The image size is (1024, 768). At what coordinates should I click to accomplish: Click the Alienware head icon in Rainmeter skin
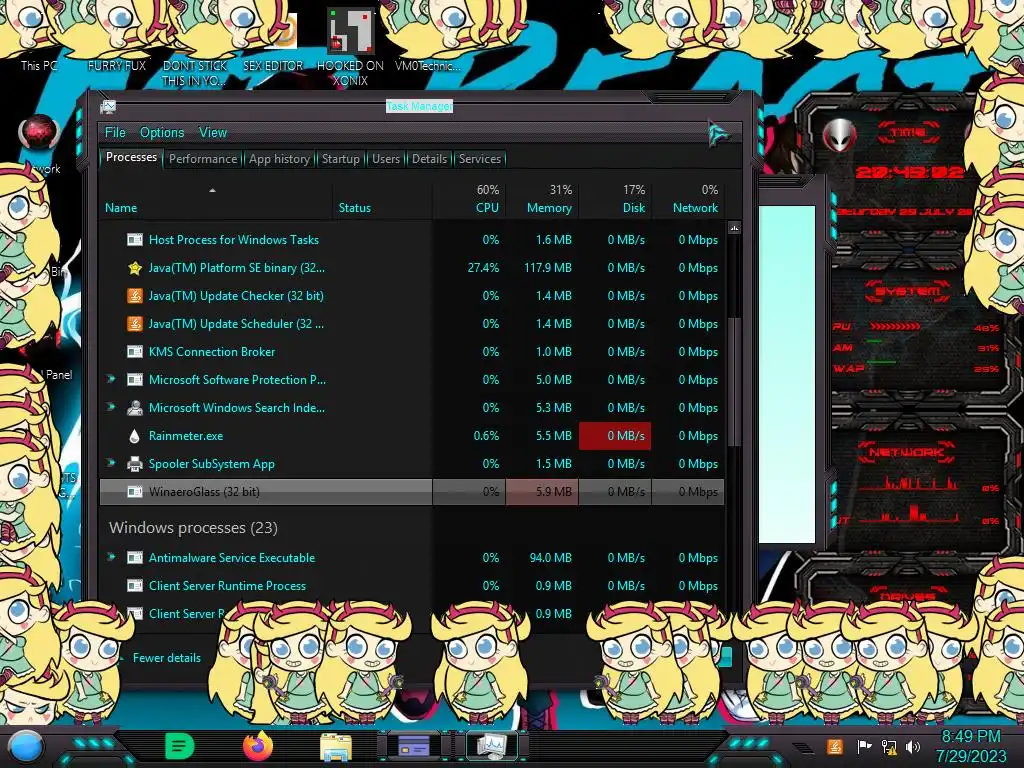839,135
